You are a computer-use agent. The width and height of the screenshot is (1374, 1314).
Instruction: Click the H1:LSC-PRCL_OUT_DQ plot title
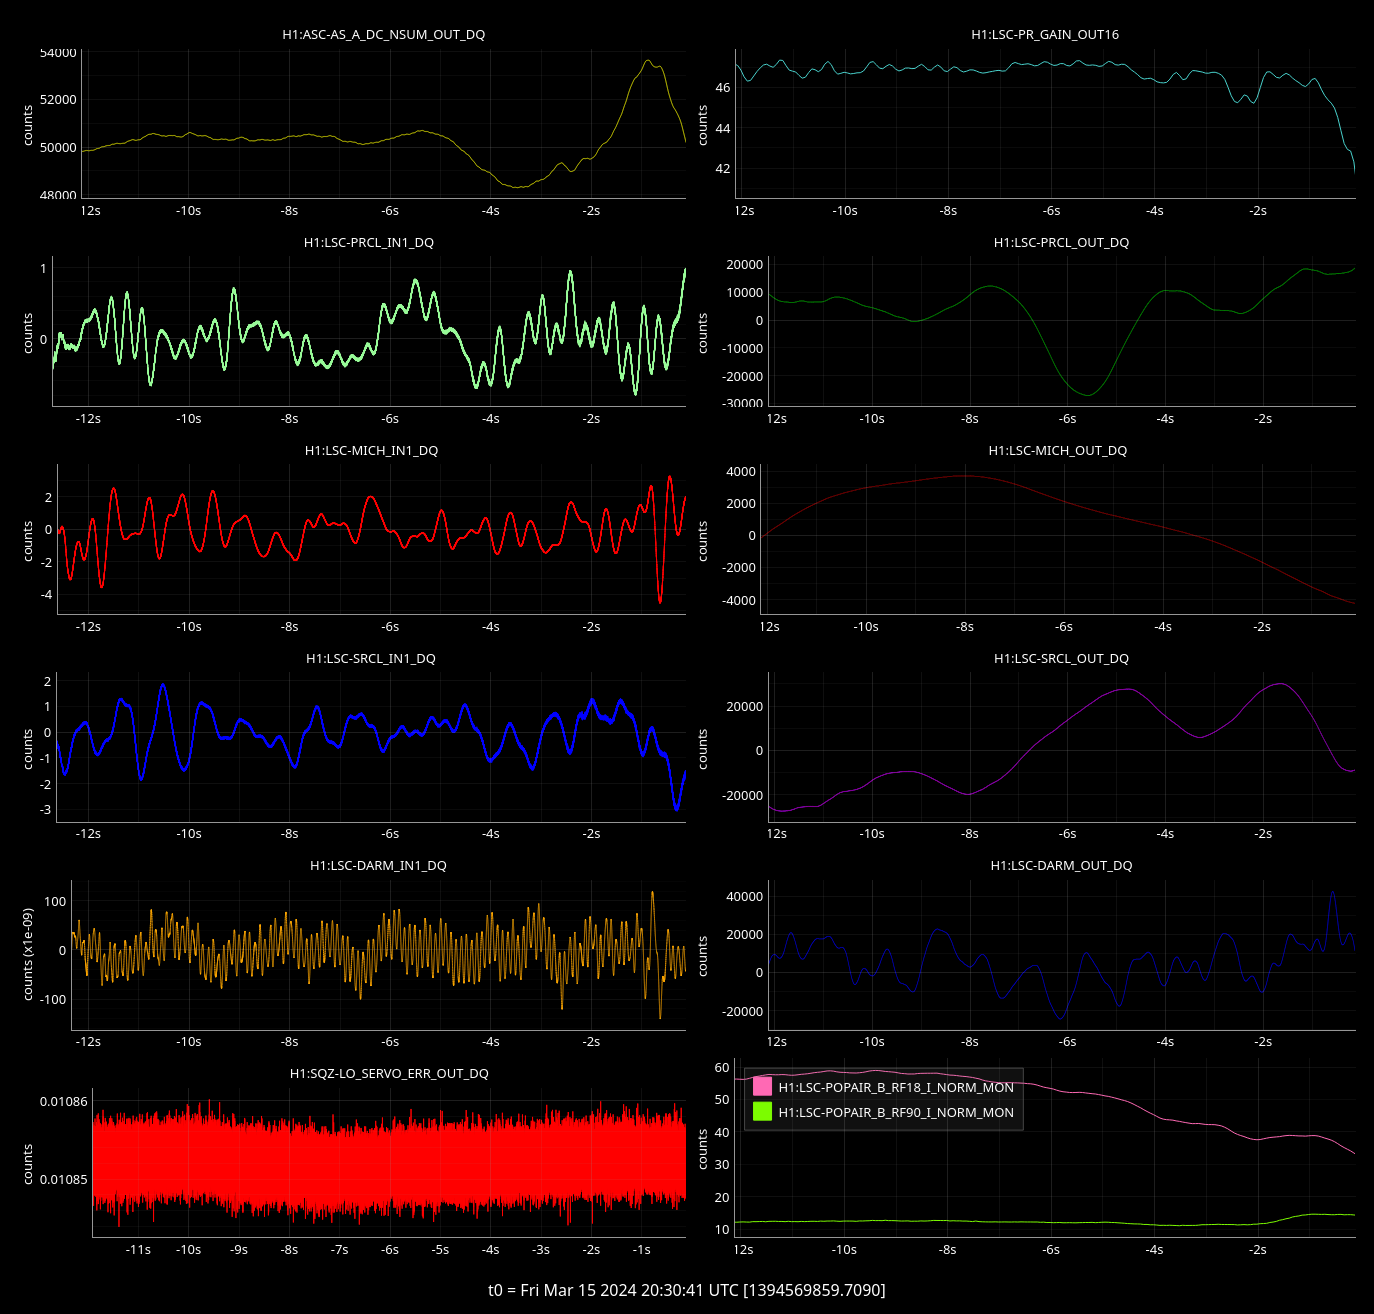(1061, 242)
